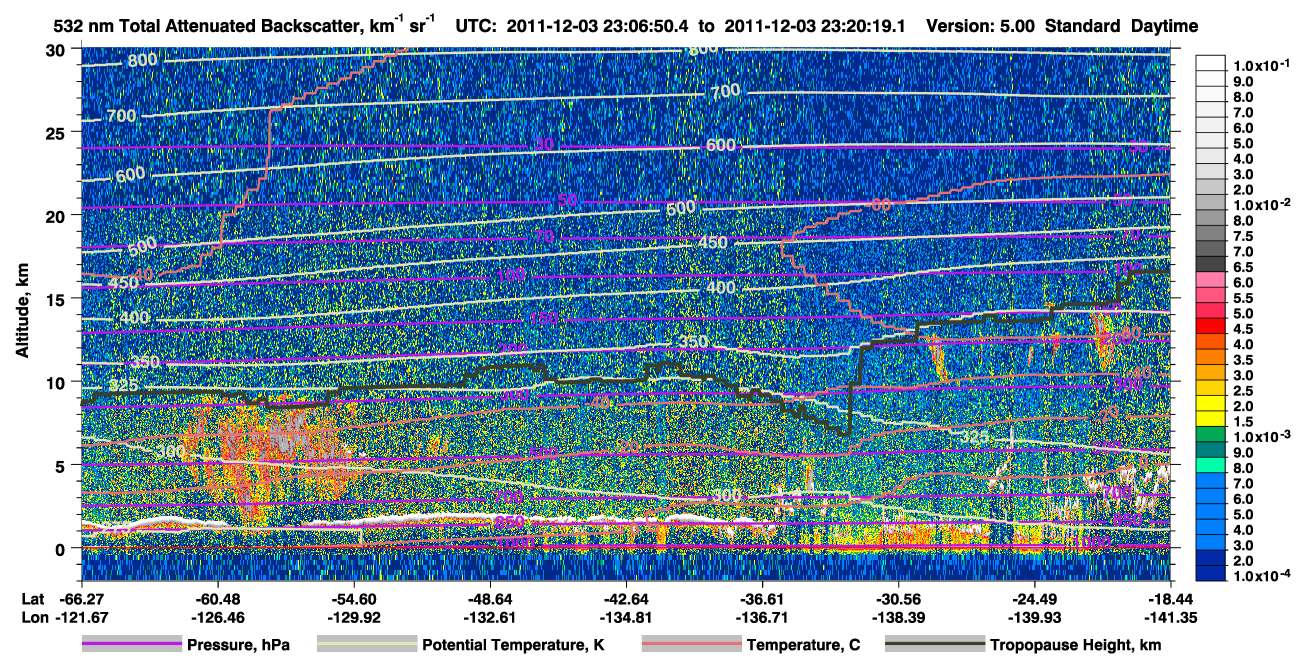Click the 'Lat' row label
Screen dimensions: 1300x667
pos(32,599)
